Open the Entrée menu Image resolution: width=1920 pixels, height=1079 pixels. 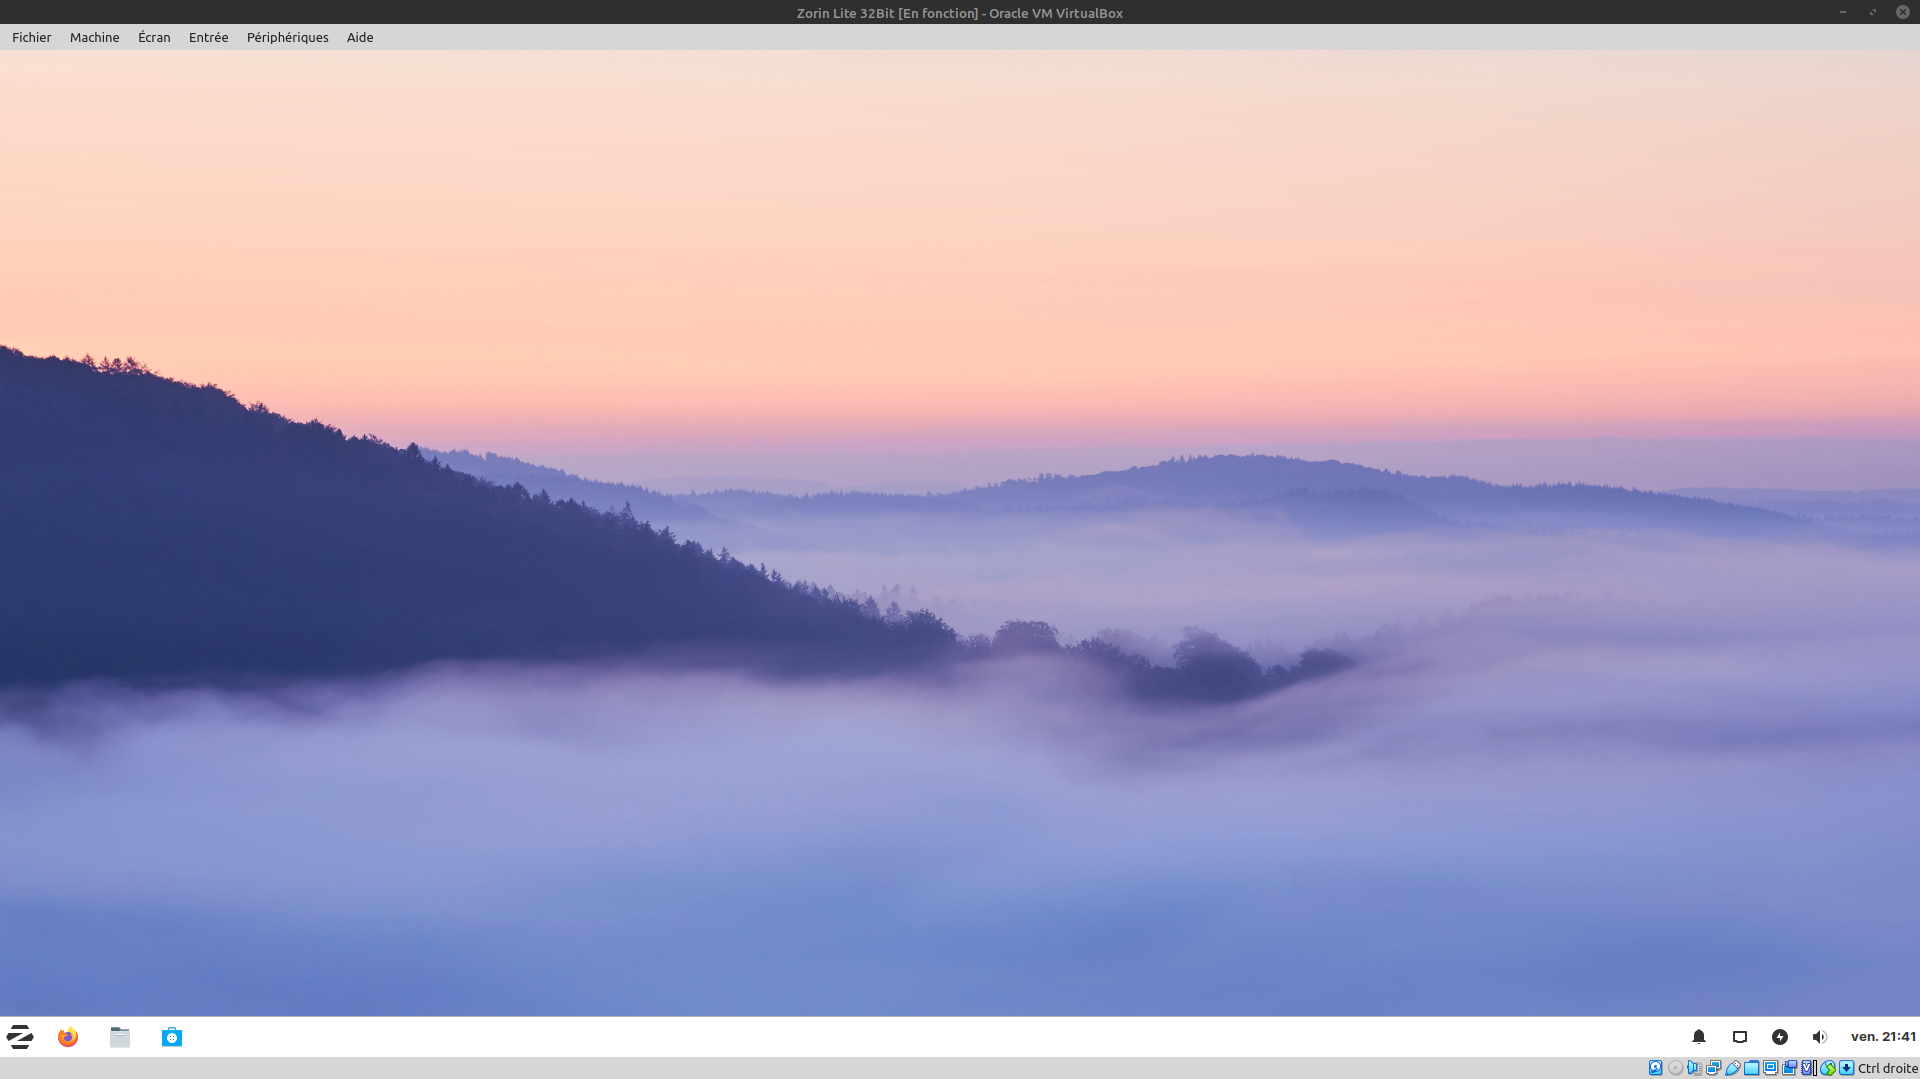click(x=209, y=37)
